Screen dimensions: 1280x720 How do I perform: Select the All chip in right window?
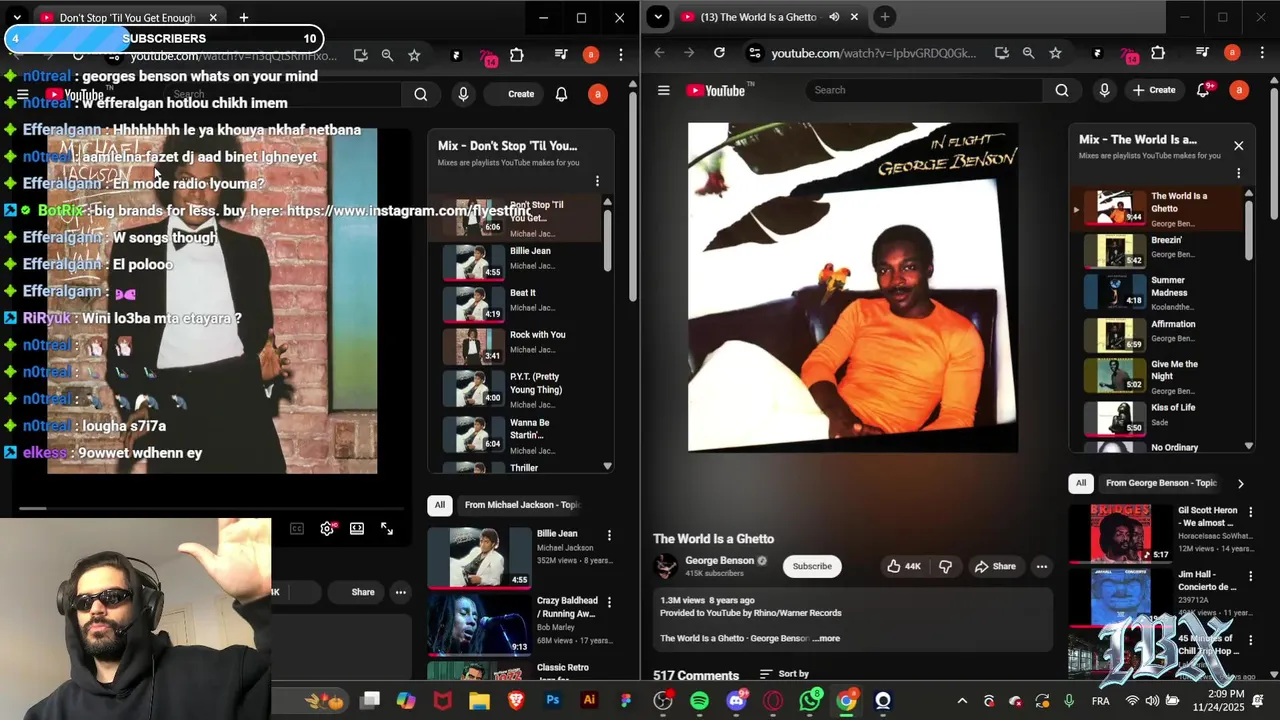[x=1080, y=483]
